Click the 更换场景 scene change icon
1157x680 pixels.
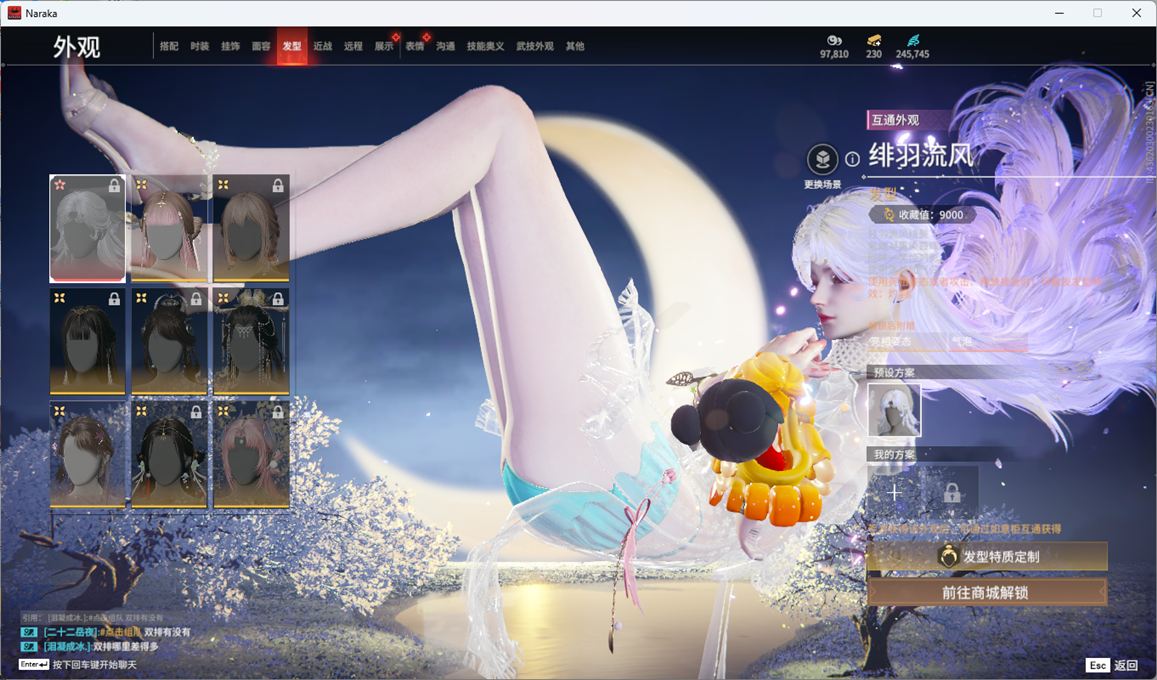(822, 160)
